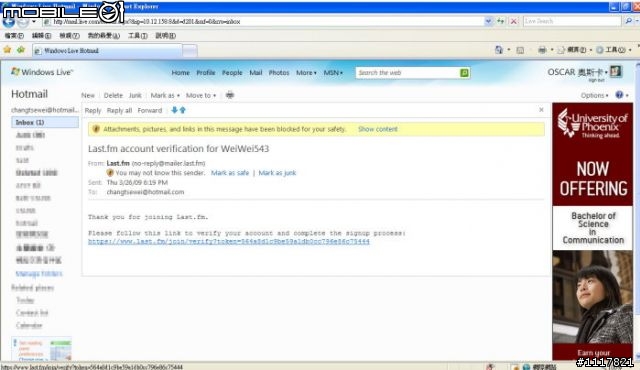Click Forward

pyautogui.click(x=150, y=110)
